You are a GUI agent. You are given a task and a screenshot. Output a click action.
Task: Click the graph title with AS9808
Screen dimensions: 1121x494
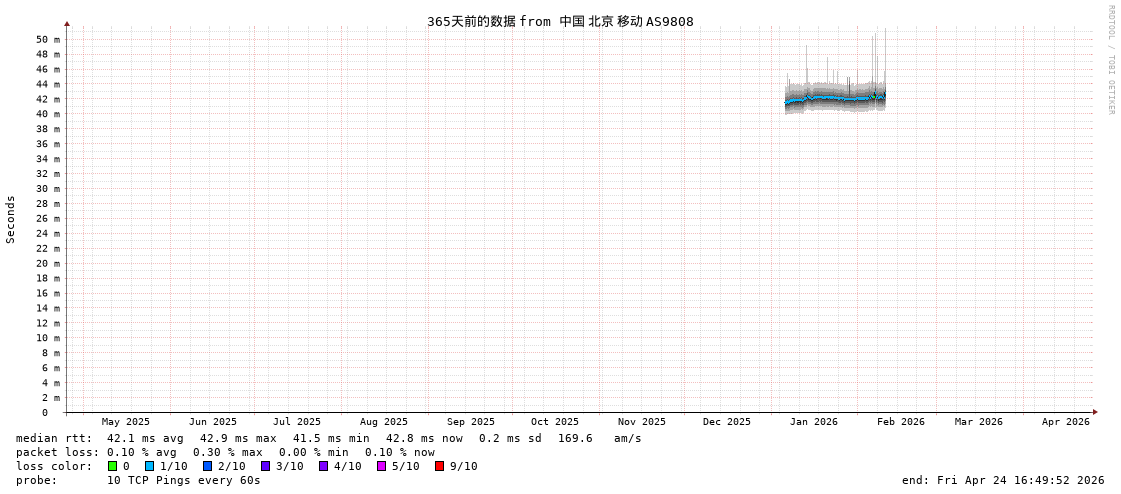(560, 21)
